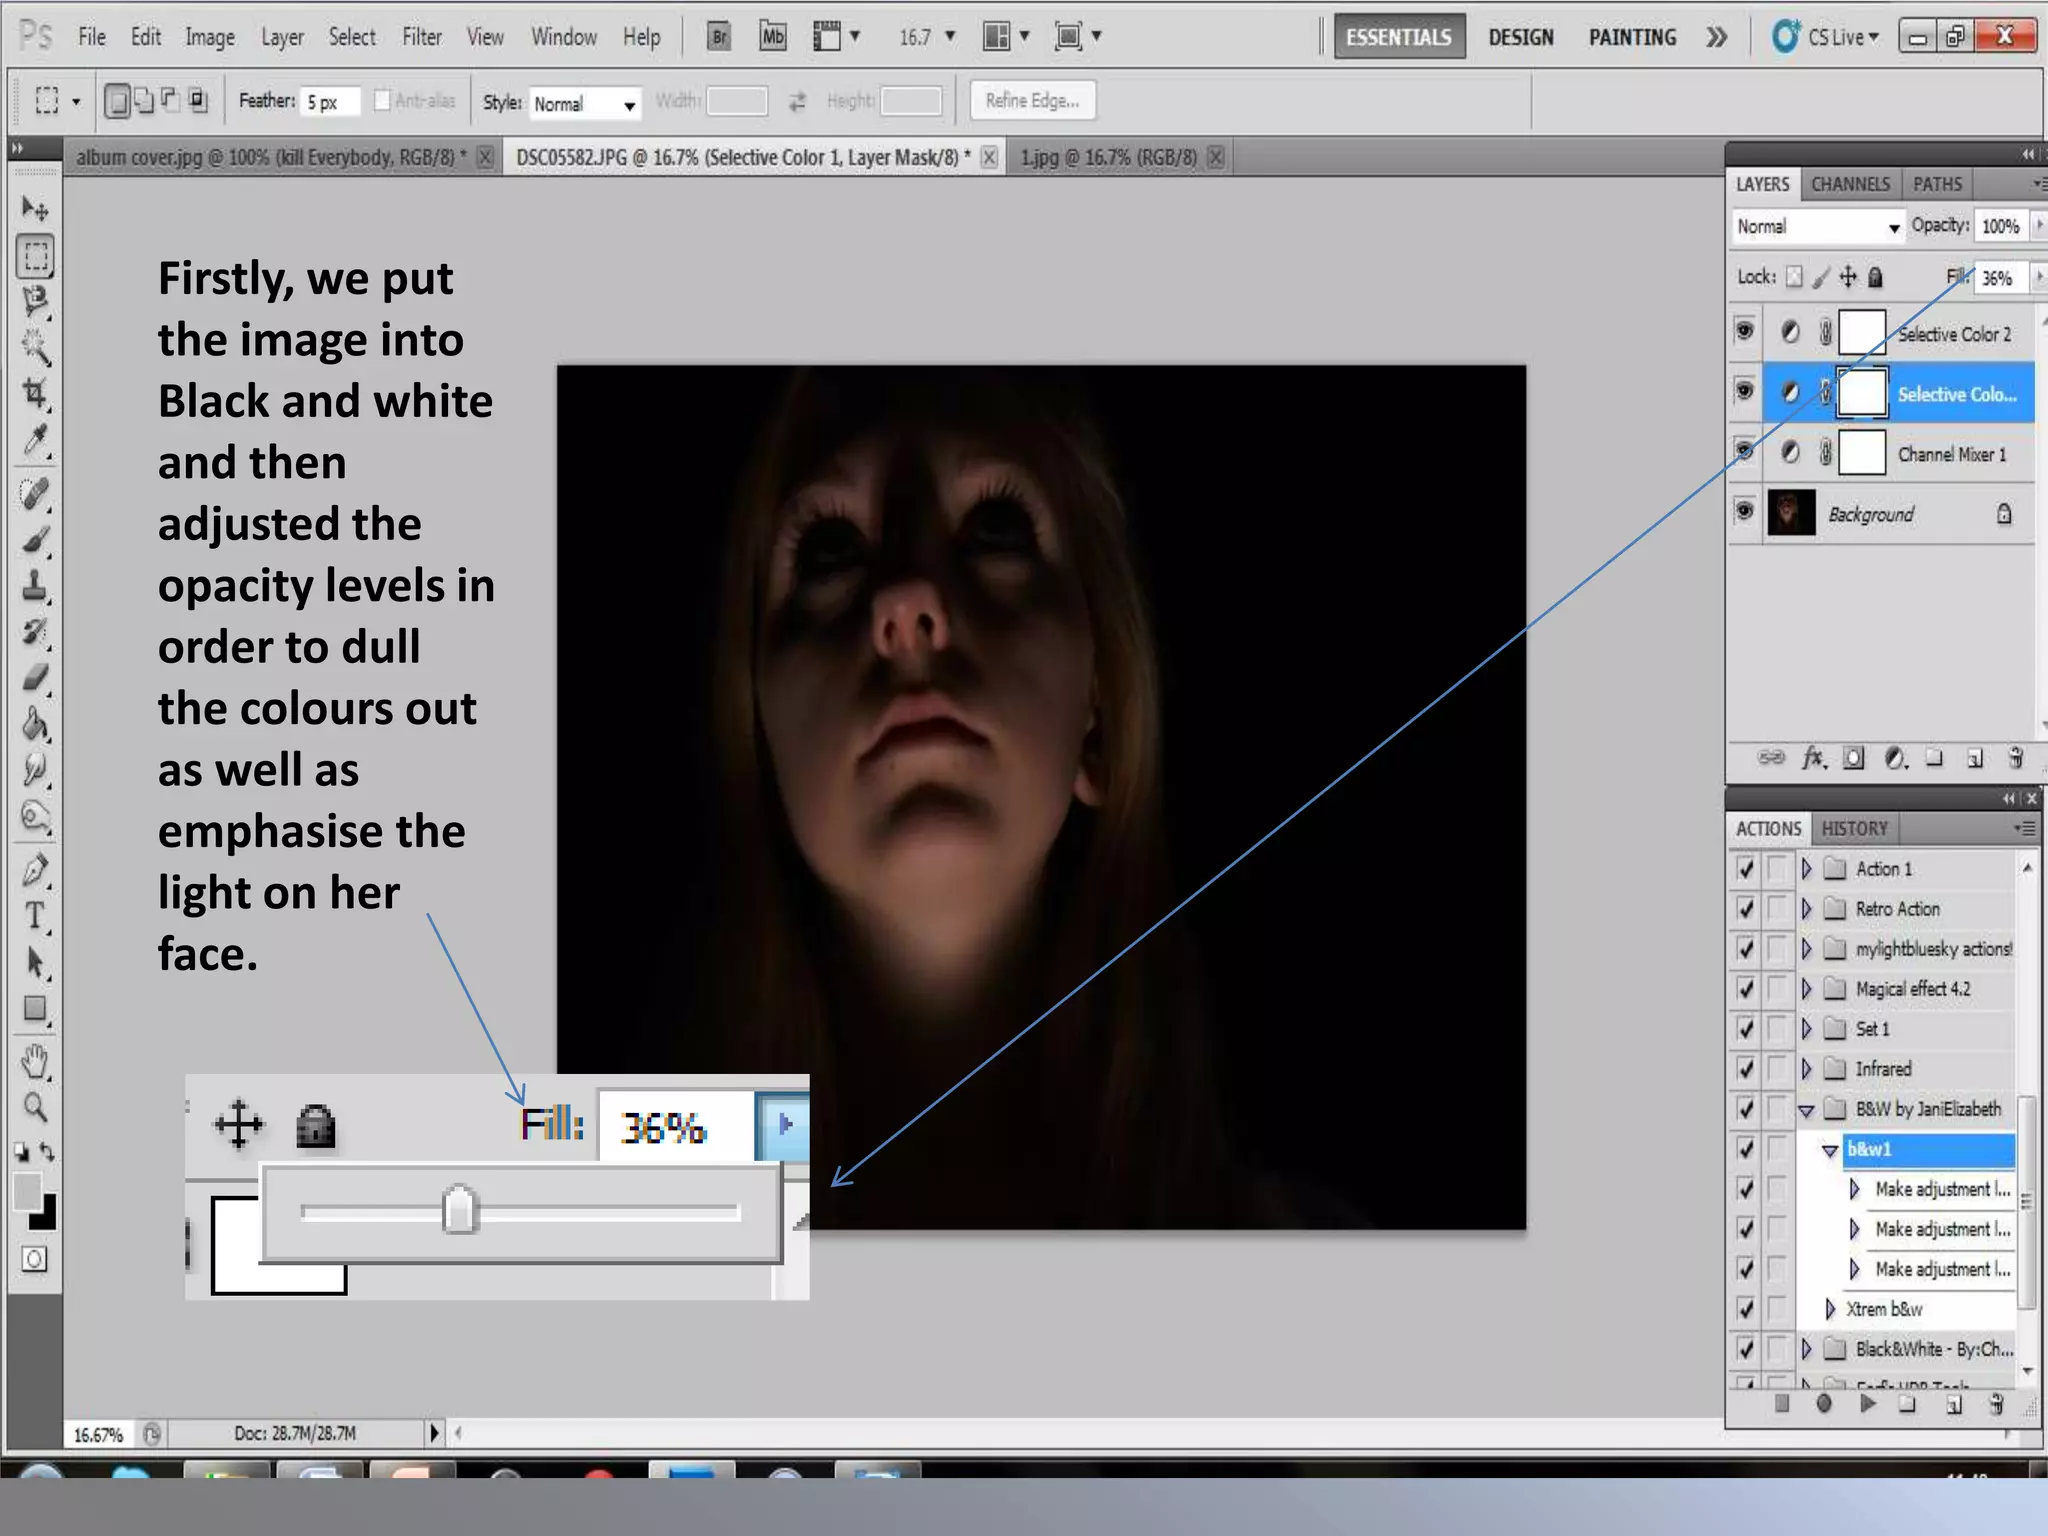
Task: Select the Magic Wand tool
Action: 36,347
